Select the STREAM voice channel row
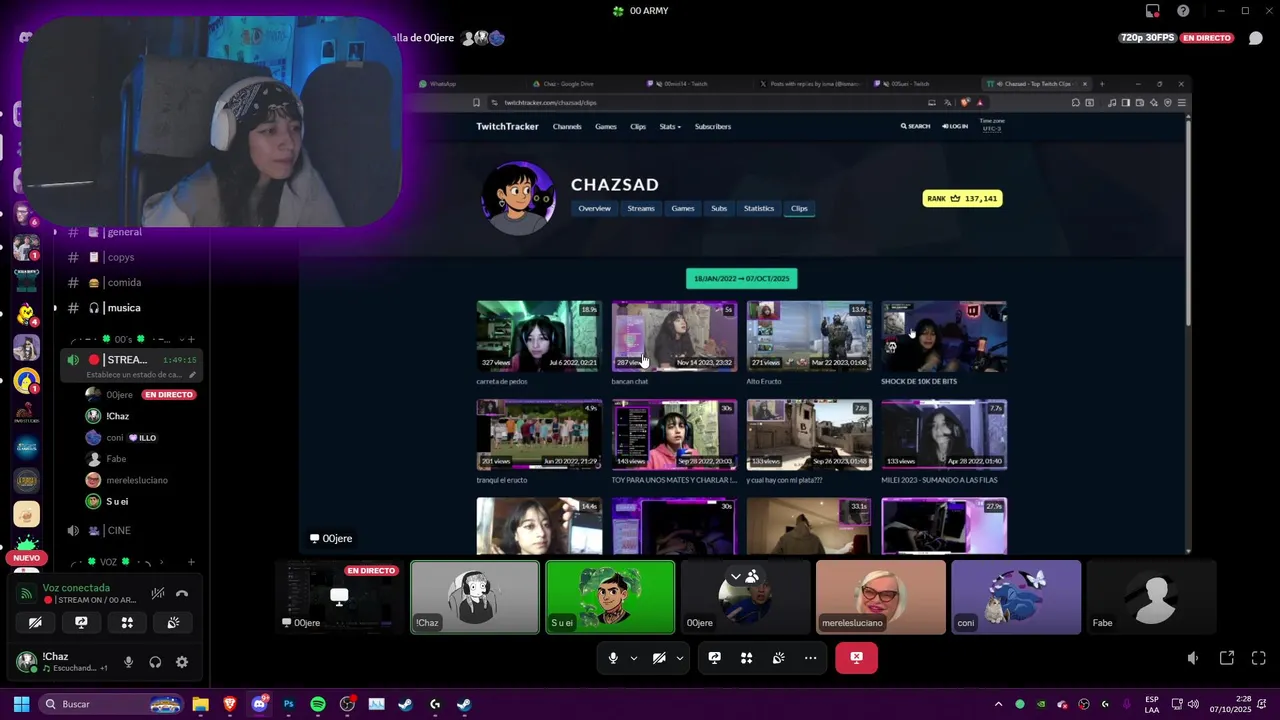This screenshot has width=1280, height=720. point(132,365)
